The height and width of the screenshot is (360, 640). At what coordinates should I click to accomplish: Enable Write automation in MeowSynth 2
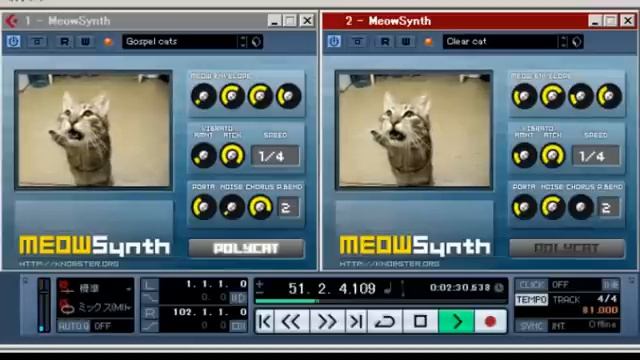tap(406, 41)
